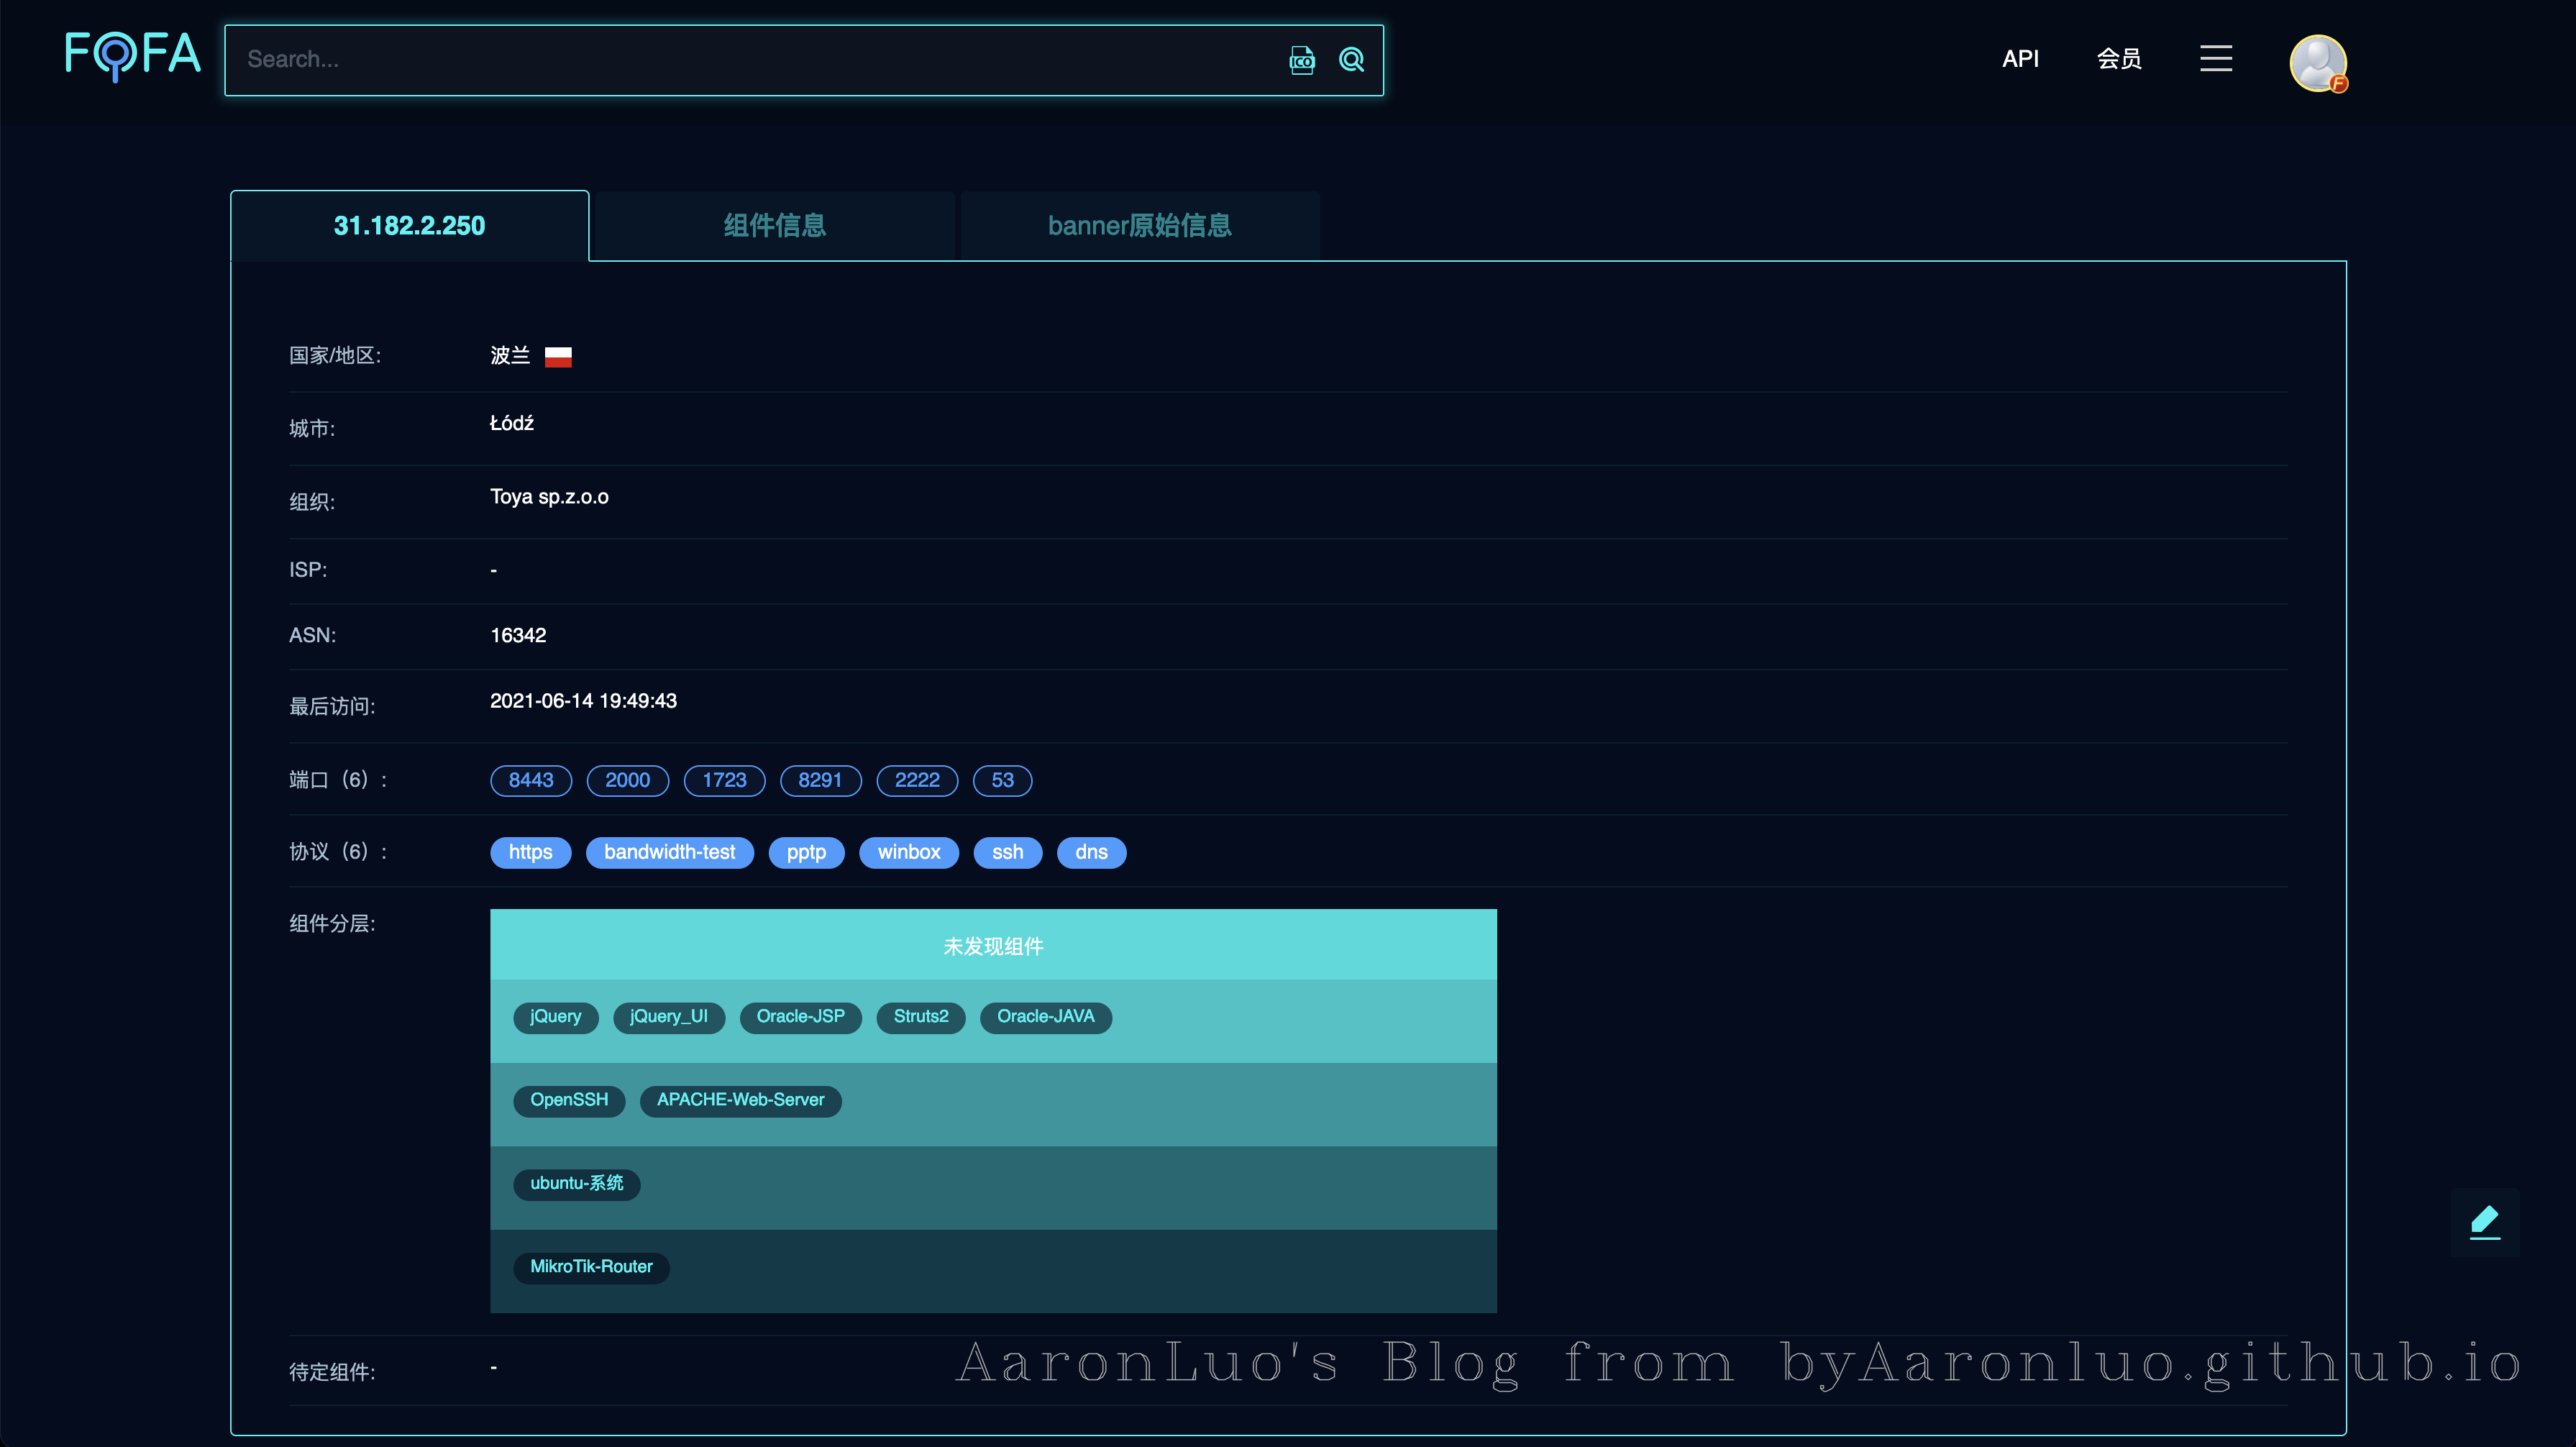Image resolution: width=2576 pixels, height=1447 pixels.
Task: Click the winbox protocol tag
Action: click(908, 852)
